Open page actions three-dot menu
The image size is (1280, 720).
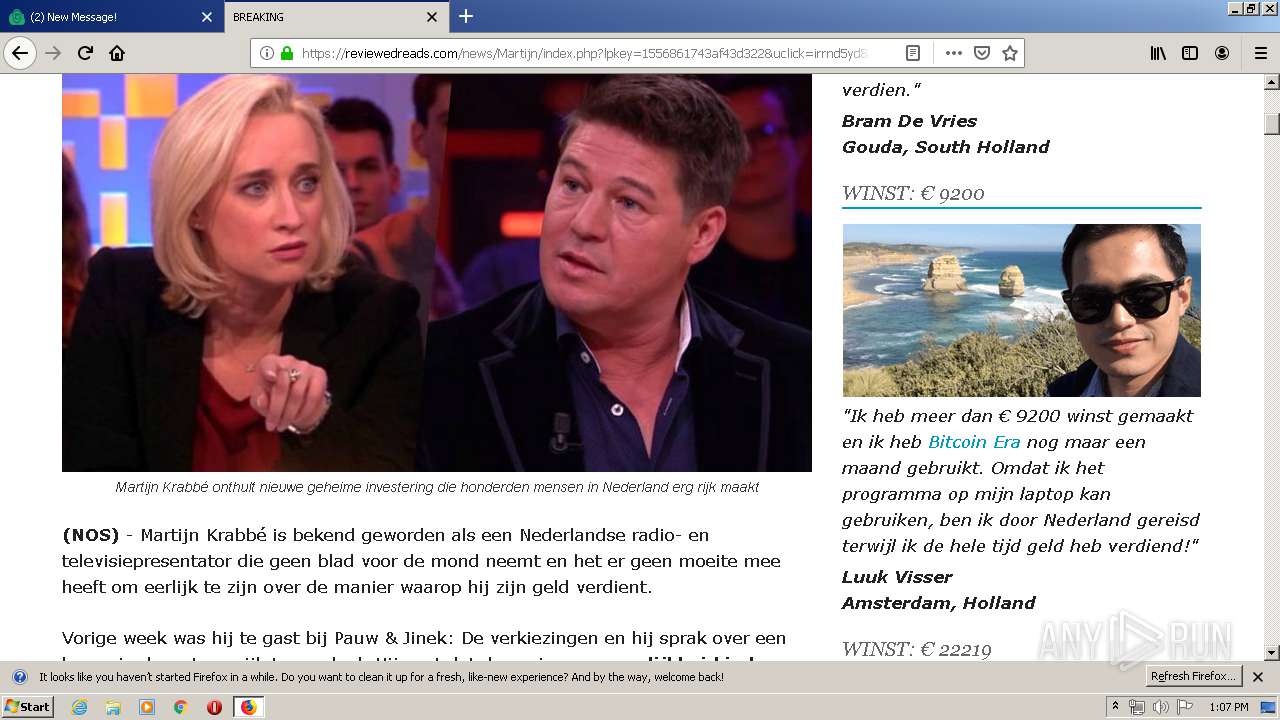pos(954,53)
